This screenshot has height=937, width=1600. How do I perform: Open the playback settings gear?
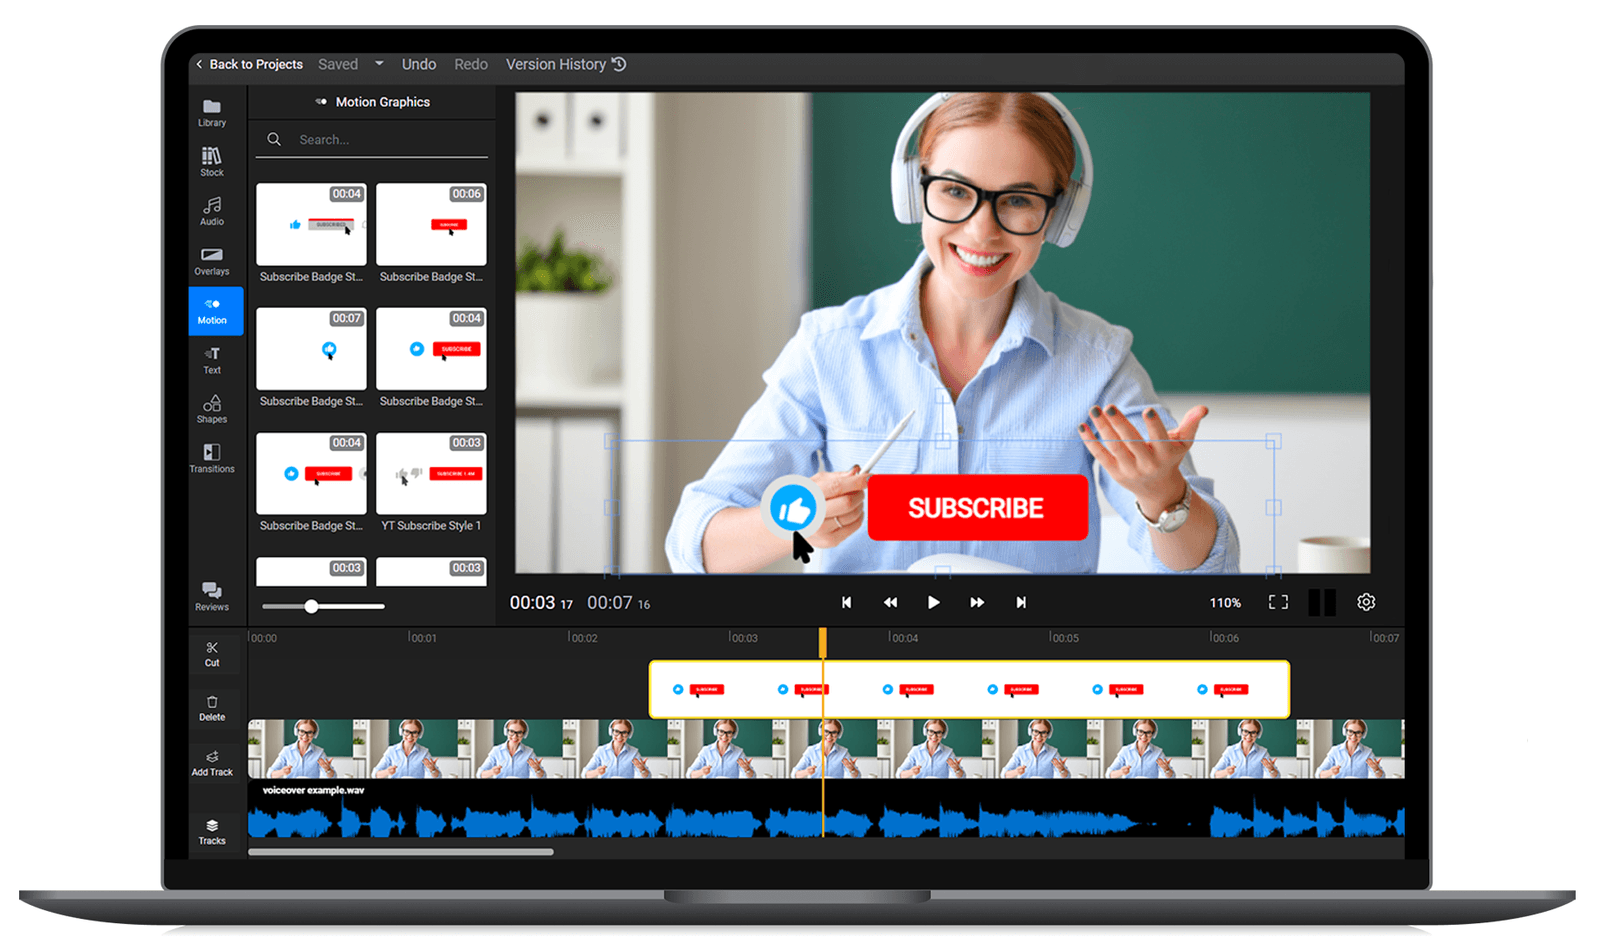click(1366, 602)
